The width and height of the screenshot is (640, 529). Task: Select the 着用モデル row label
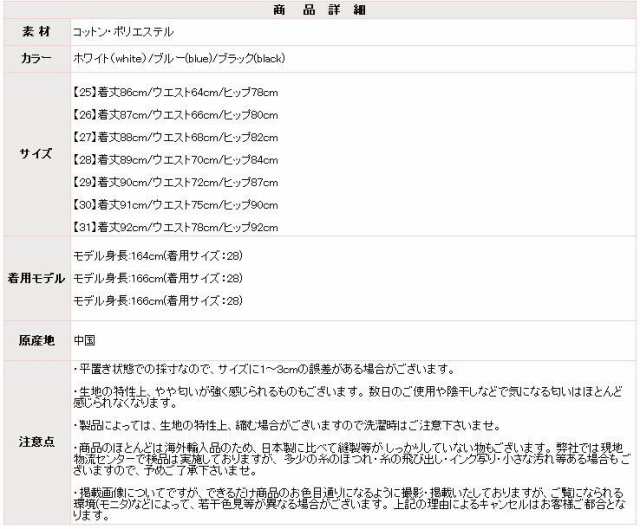pyautogui.click(x=36, y=278)
